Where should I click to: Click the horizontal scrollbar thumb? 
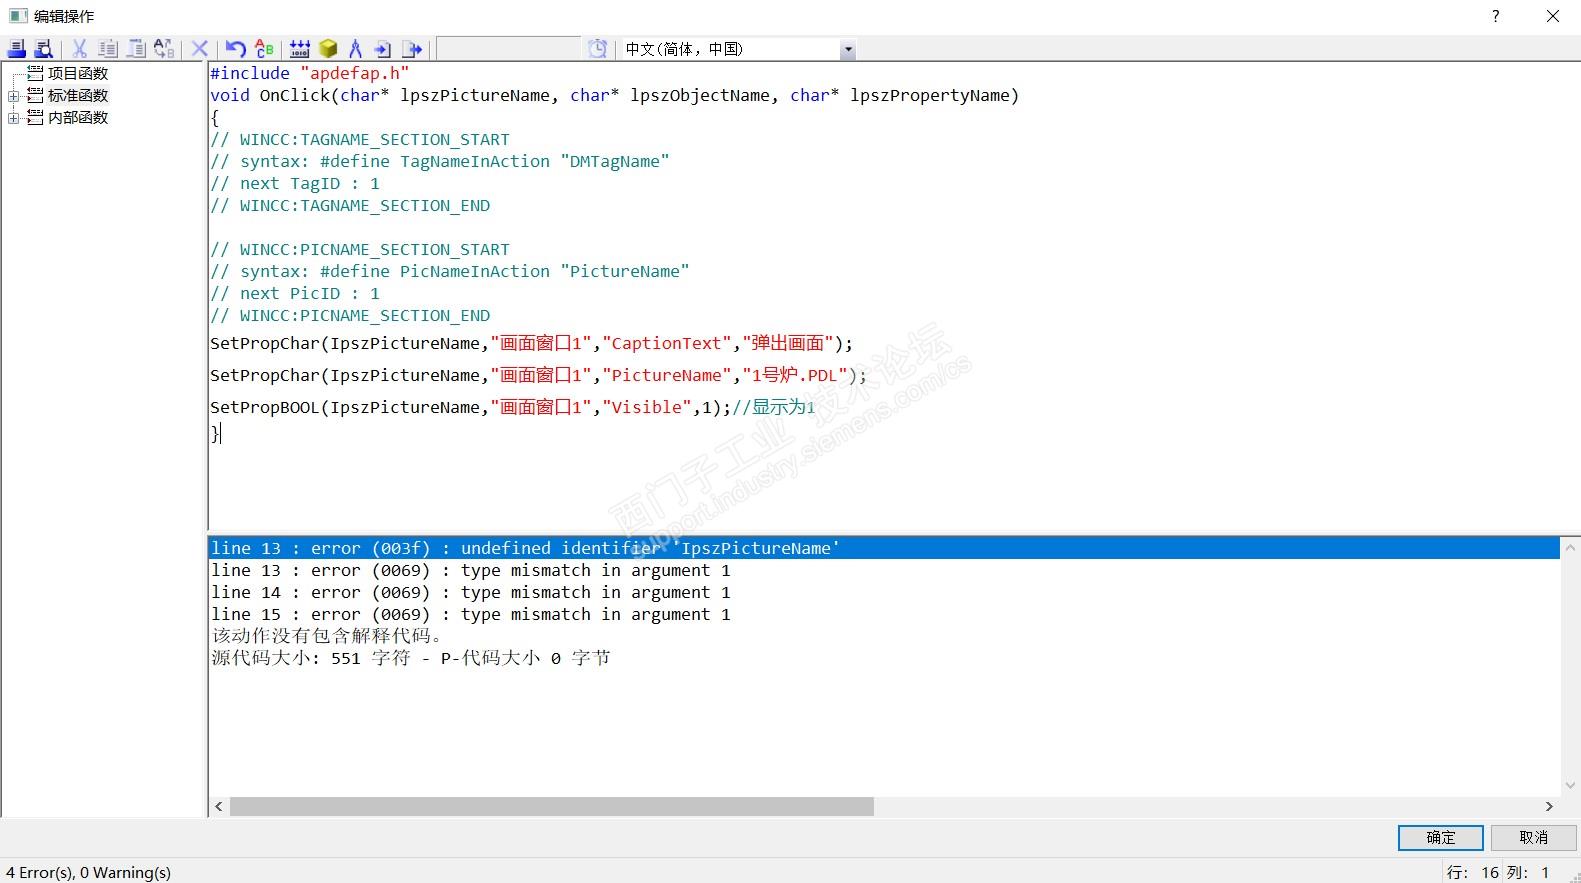[552, 806]
